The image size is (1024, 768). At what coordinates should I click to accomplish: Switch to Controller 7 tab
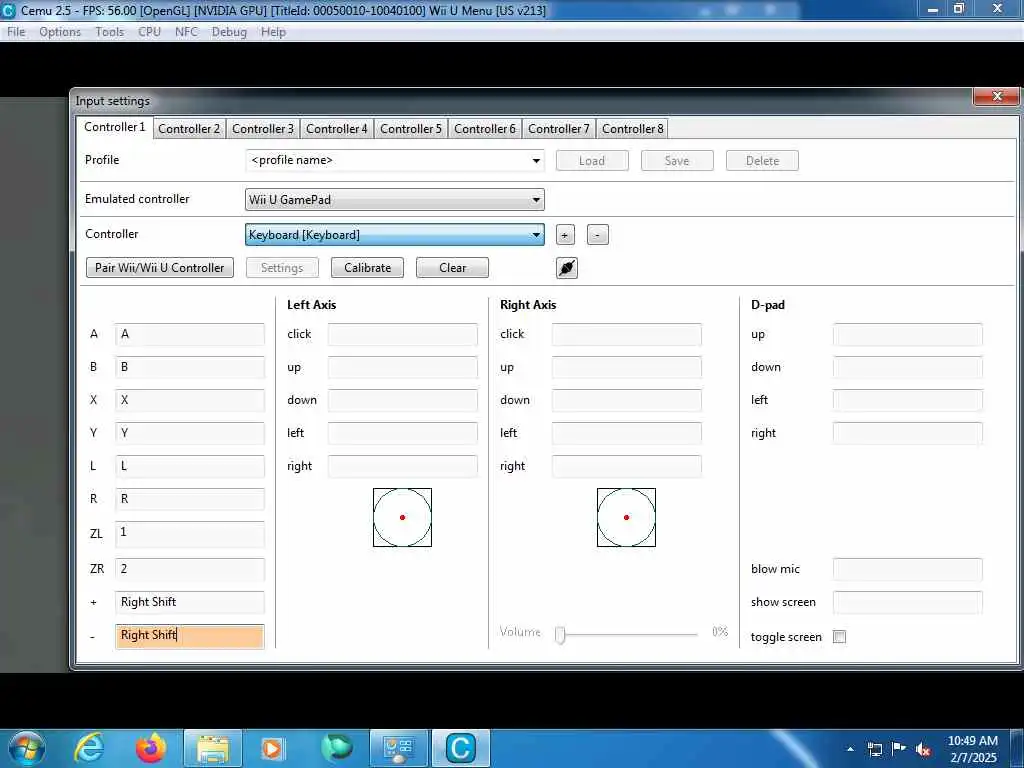tap(558, 129)
